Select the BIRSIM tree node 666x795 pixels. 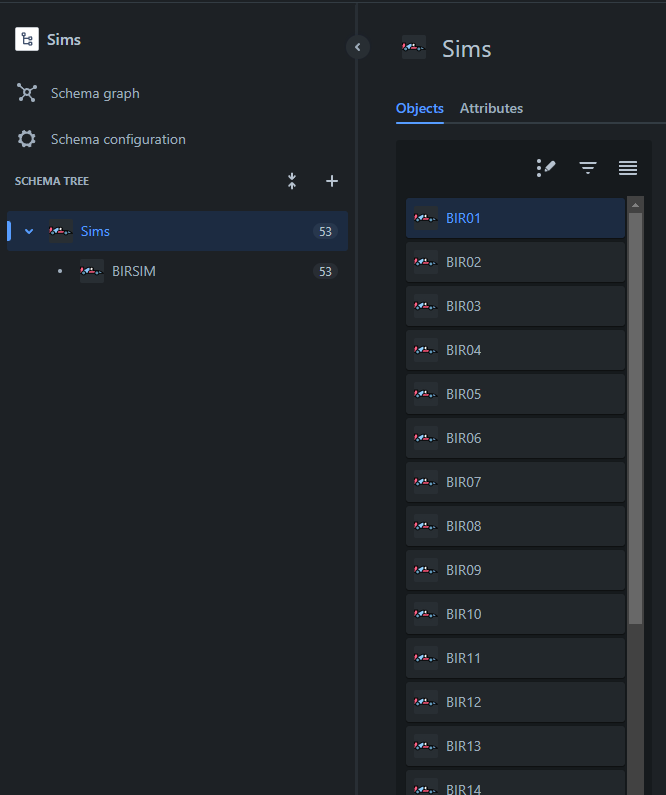click(177, 271)
